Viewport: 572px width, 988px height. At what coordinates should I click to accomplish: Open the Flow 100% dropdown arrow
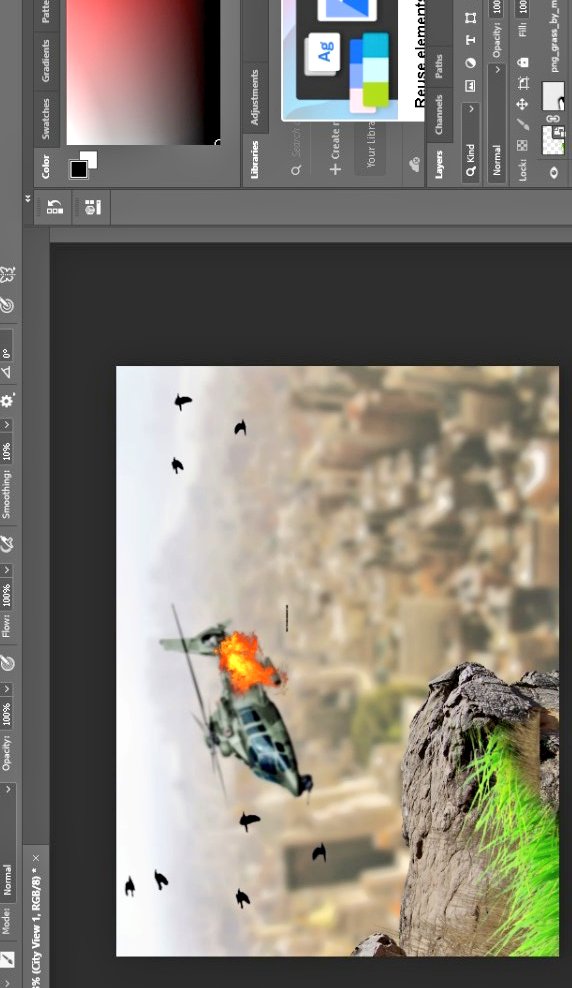coord(7,570)
